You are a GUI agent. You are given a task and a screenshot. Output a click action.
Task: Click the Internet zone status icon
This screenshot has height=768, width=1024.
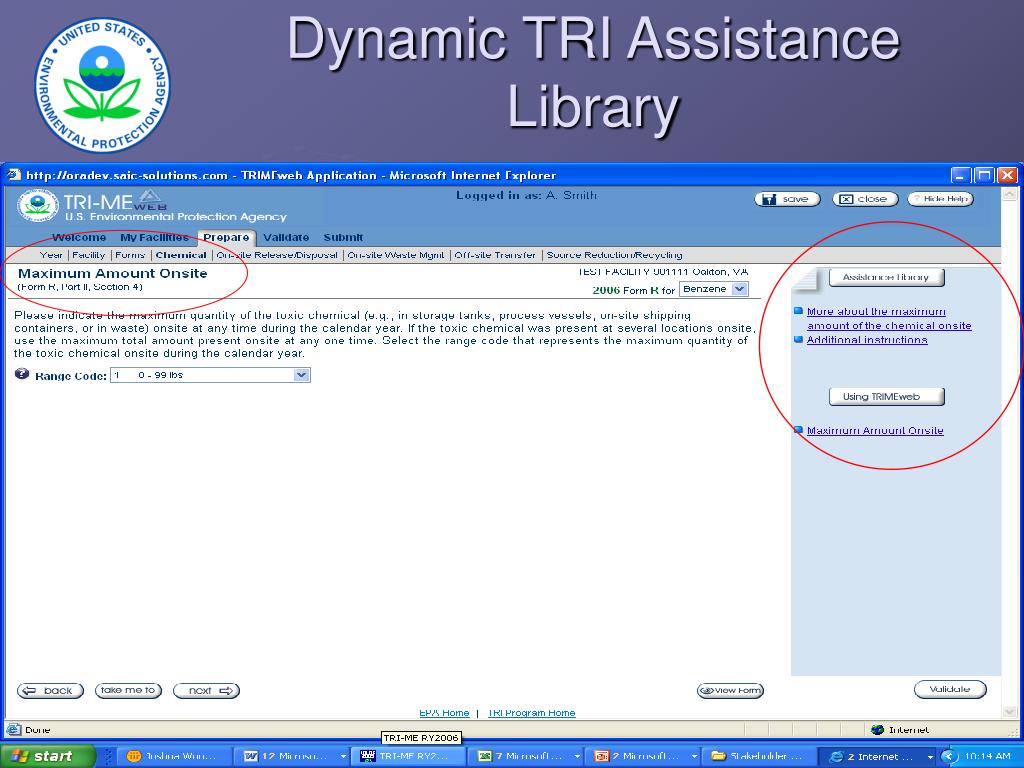pos(878,729)
